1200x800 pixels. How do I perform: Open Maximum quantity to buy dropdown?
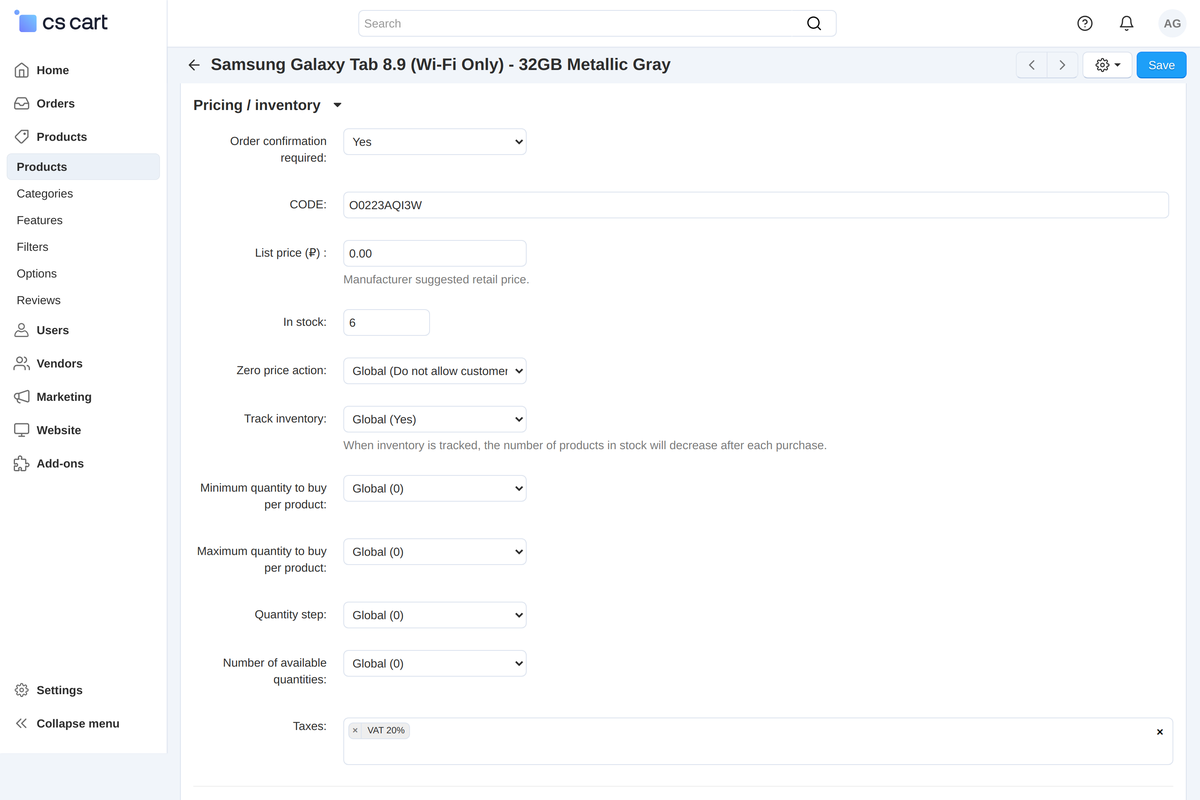(435, 552)
